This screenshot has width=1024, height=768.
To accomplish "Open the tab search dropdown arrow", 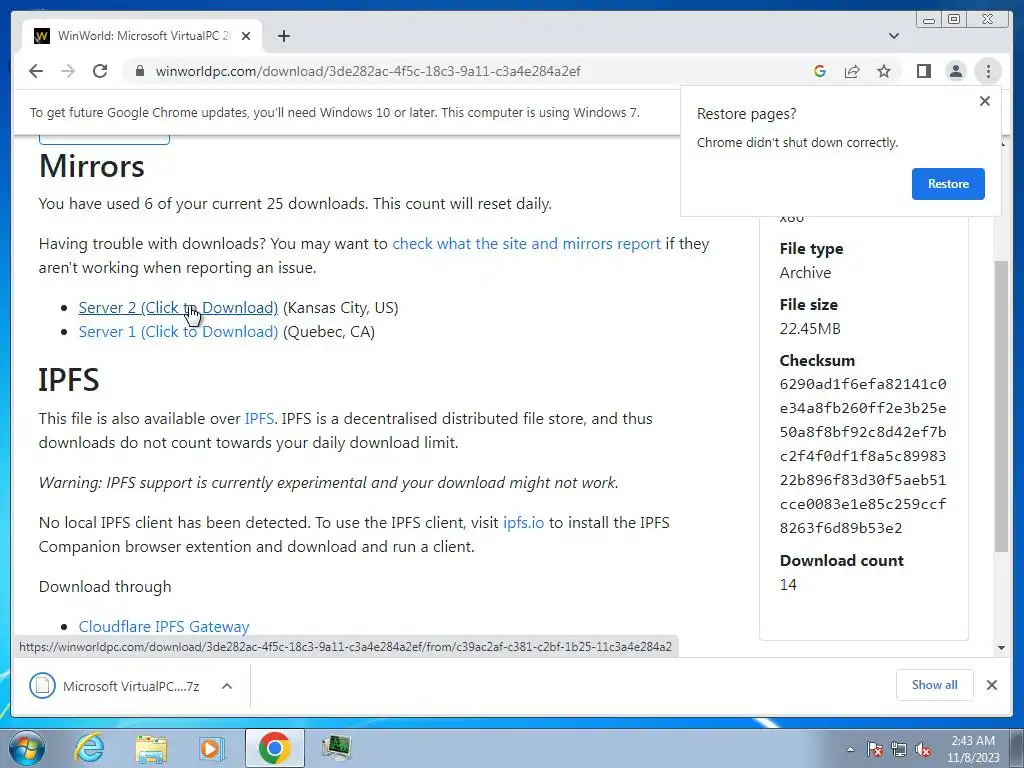I will click(x=894, y=37).
